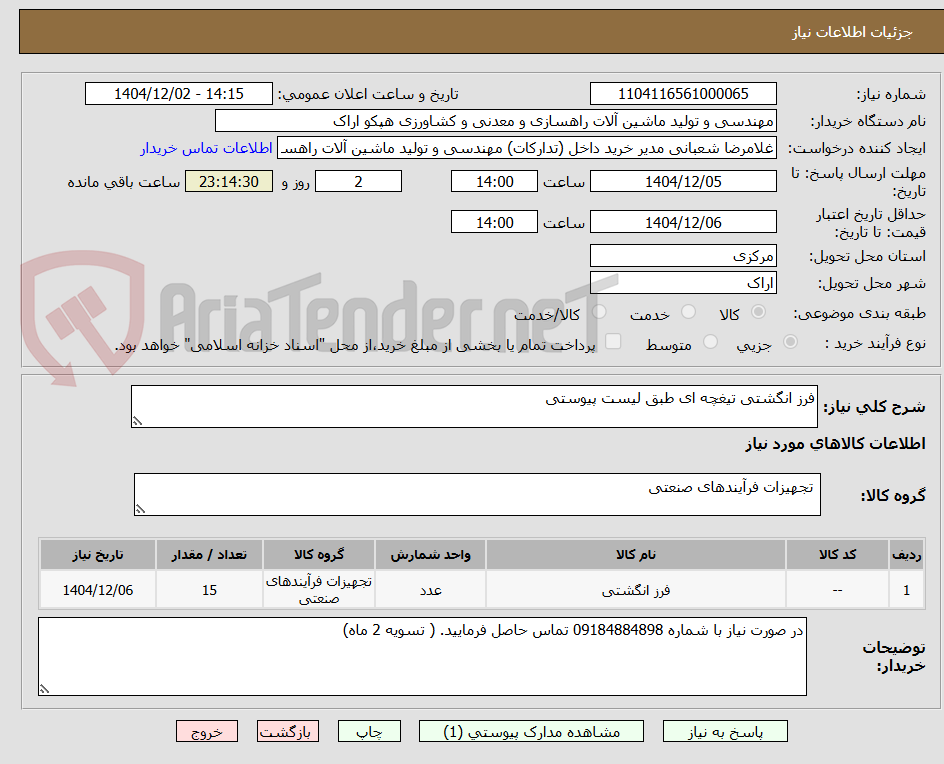Click the شرح کلی نیاز text area
The image size is (944, 764).
pyautogui.click(x=474, y=407)
